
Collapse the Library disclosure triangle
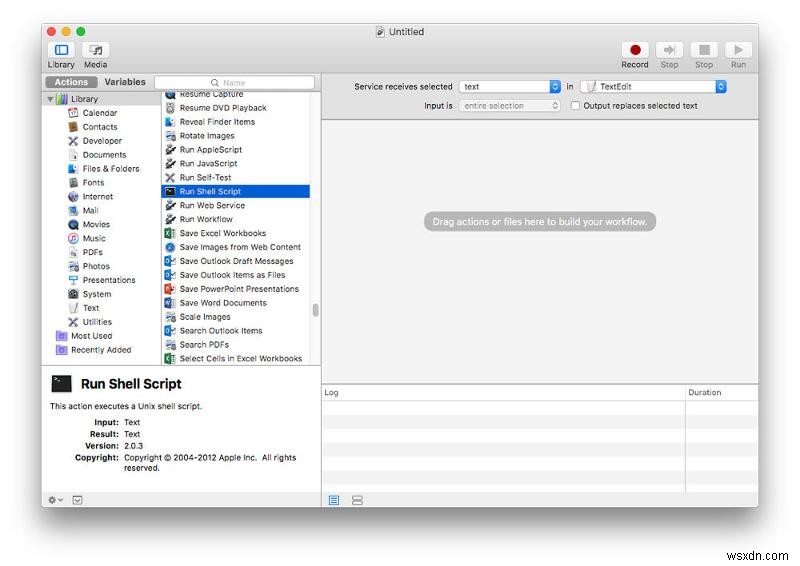50,99
